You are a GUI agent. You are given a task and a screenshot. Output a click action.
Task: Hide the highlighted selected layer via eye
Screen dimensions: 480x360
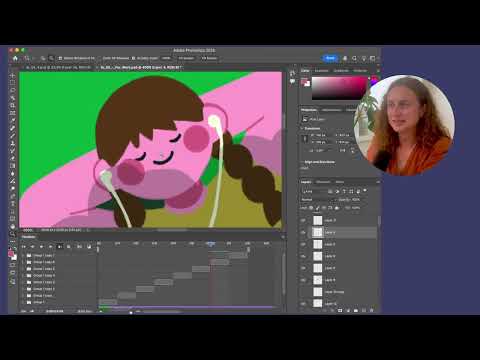tap(303, 232)
